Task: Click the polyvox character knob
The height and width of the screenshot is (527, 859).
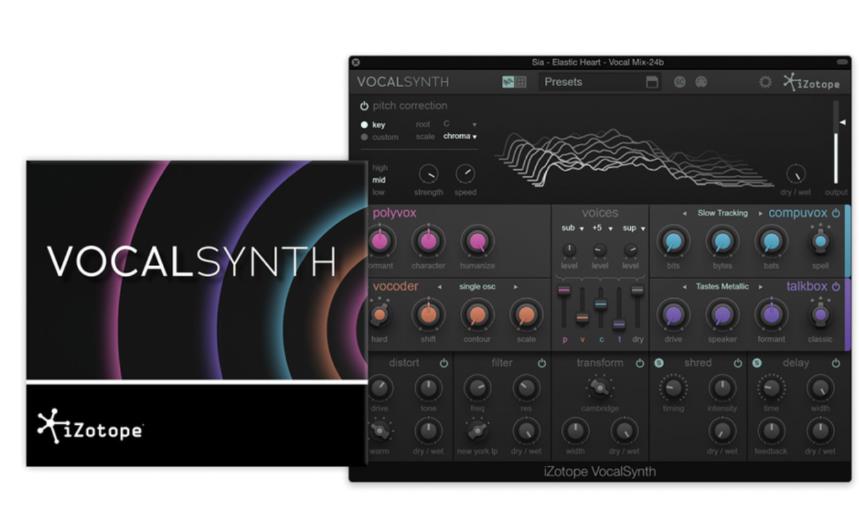Action: (428, 241)
